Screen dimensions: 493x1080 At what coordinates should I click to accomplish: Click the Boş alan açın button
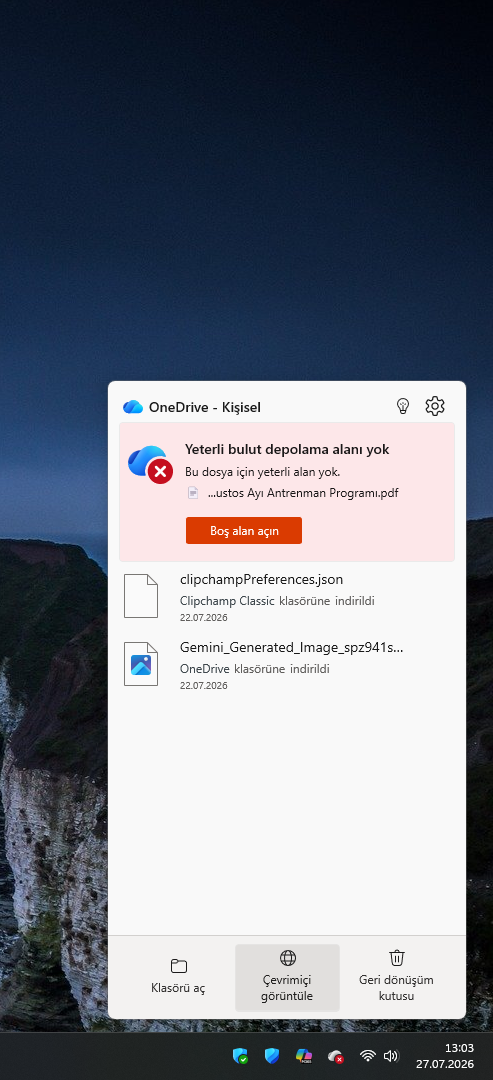[244, 530]
